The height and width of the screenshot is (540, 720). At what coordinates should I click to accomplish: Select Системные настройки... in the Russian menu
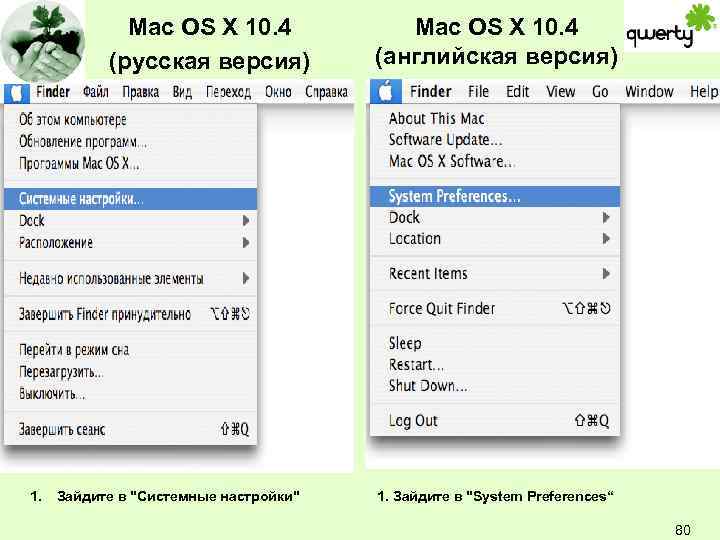tap(81, 199)
